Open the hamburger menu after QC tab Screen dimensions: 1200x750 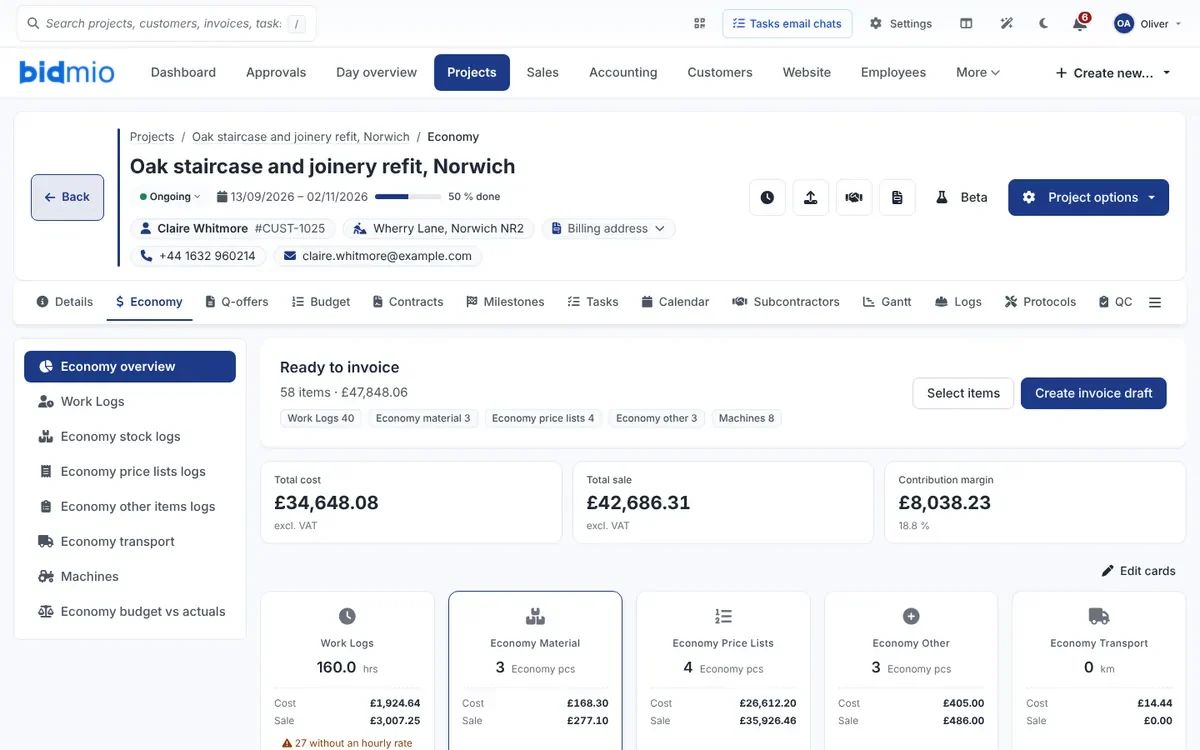tap(1155, 302)
